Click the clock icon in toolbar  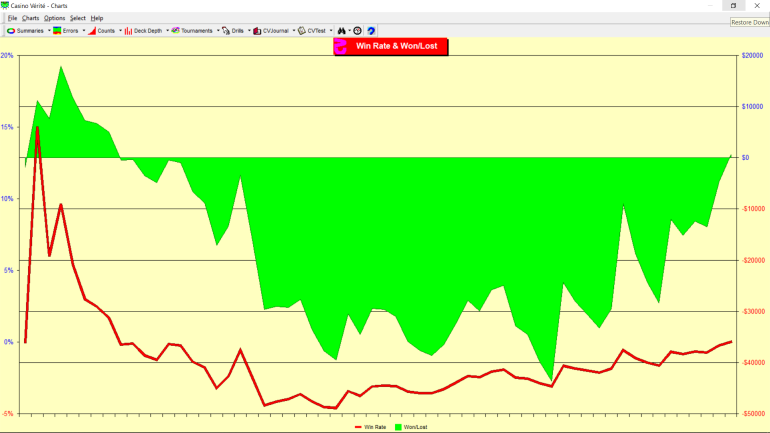(x=357, y=31)
